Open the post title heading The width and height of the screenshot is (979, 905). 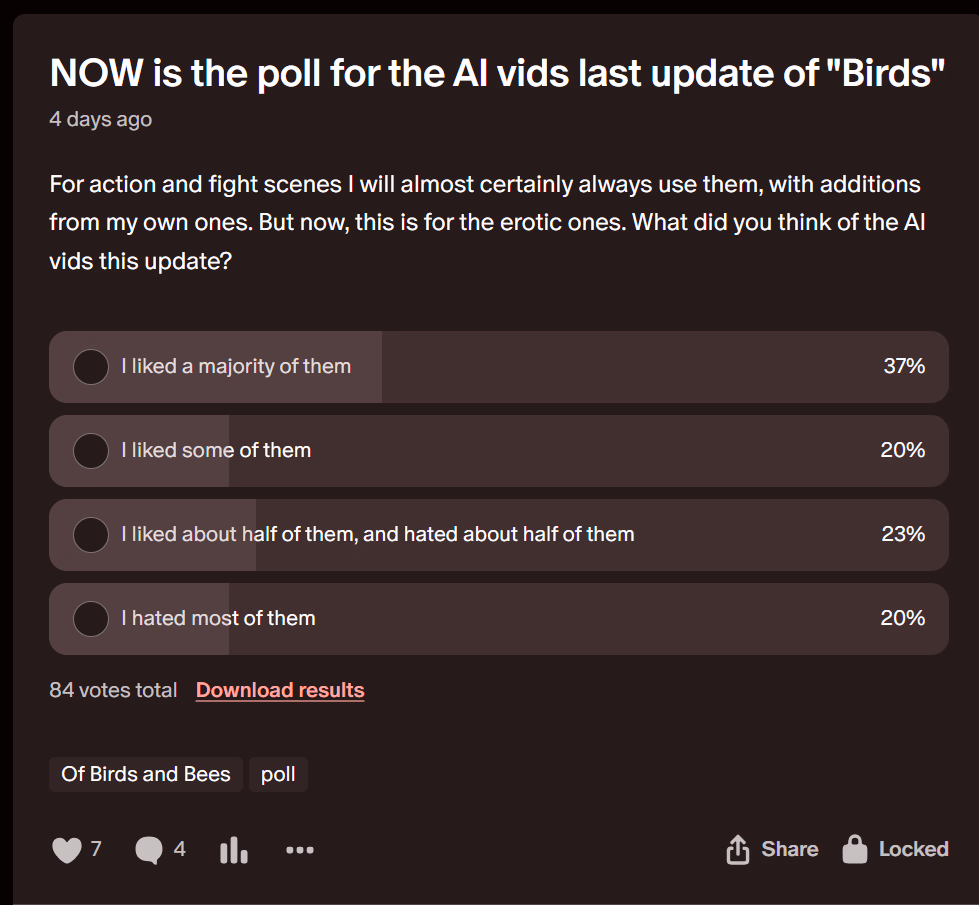point(497,73)
